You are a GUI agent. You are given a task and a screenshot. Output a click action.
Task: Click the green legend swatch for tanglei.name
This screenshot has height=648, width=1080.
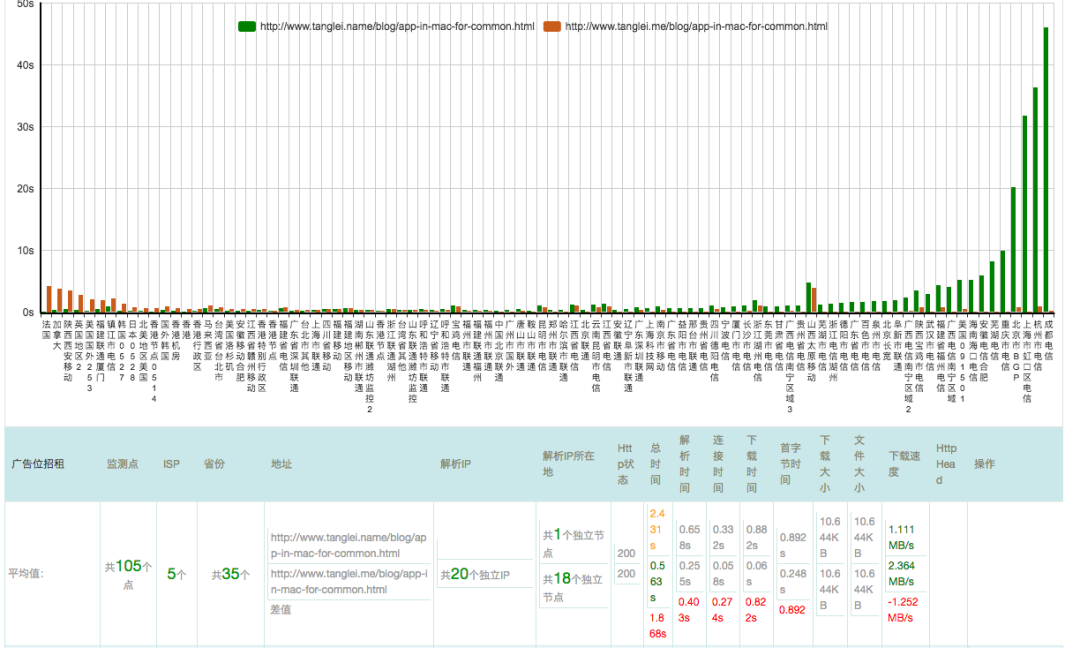pos(247,26)
